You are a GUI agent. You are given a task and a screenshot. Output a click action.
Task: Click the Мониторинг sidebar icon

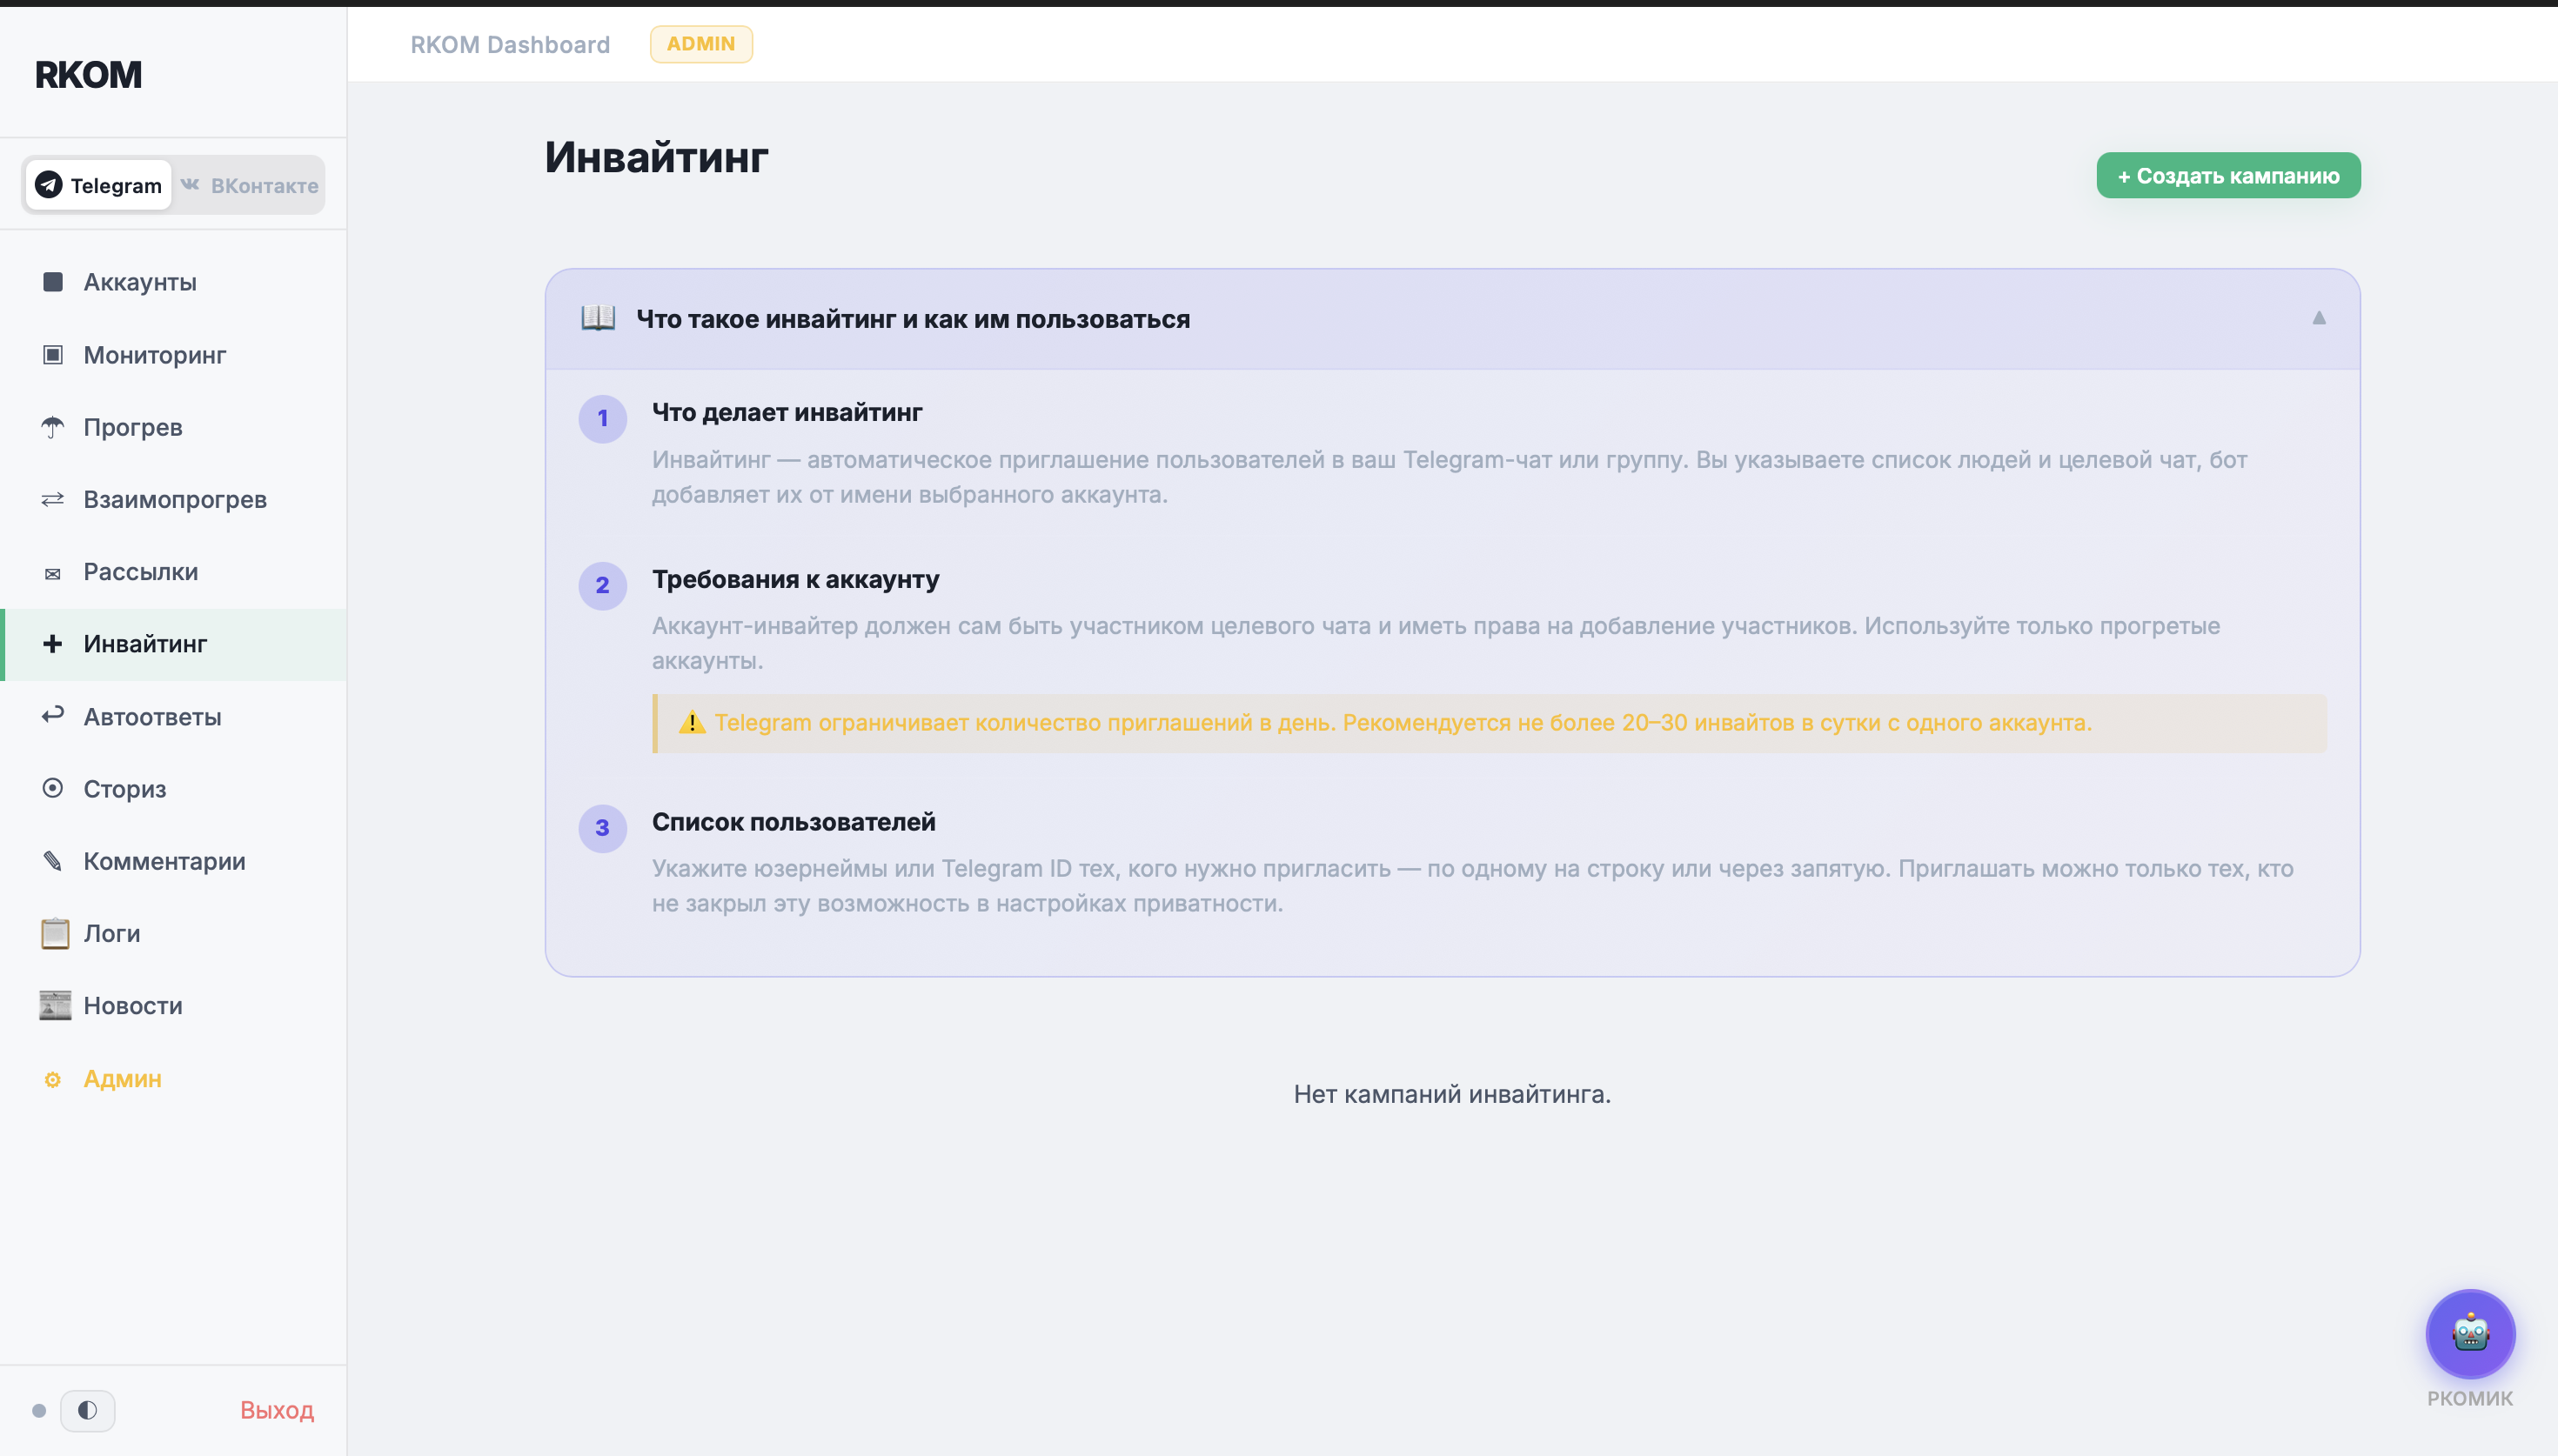[x=53, y=355]
